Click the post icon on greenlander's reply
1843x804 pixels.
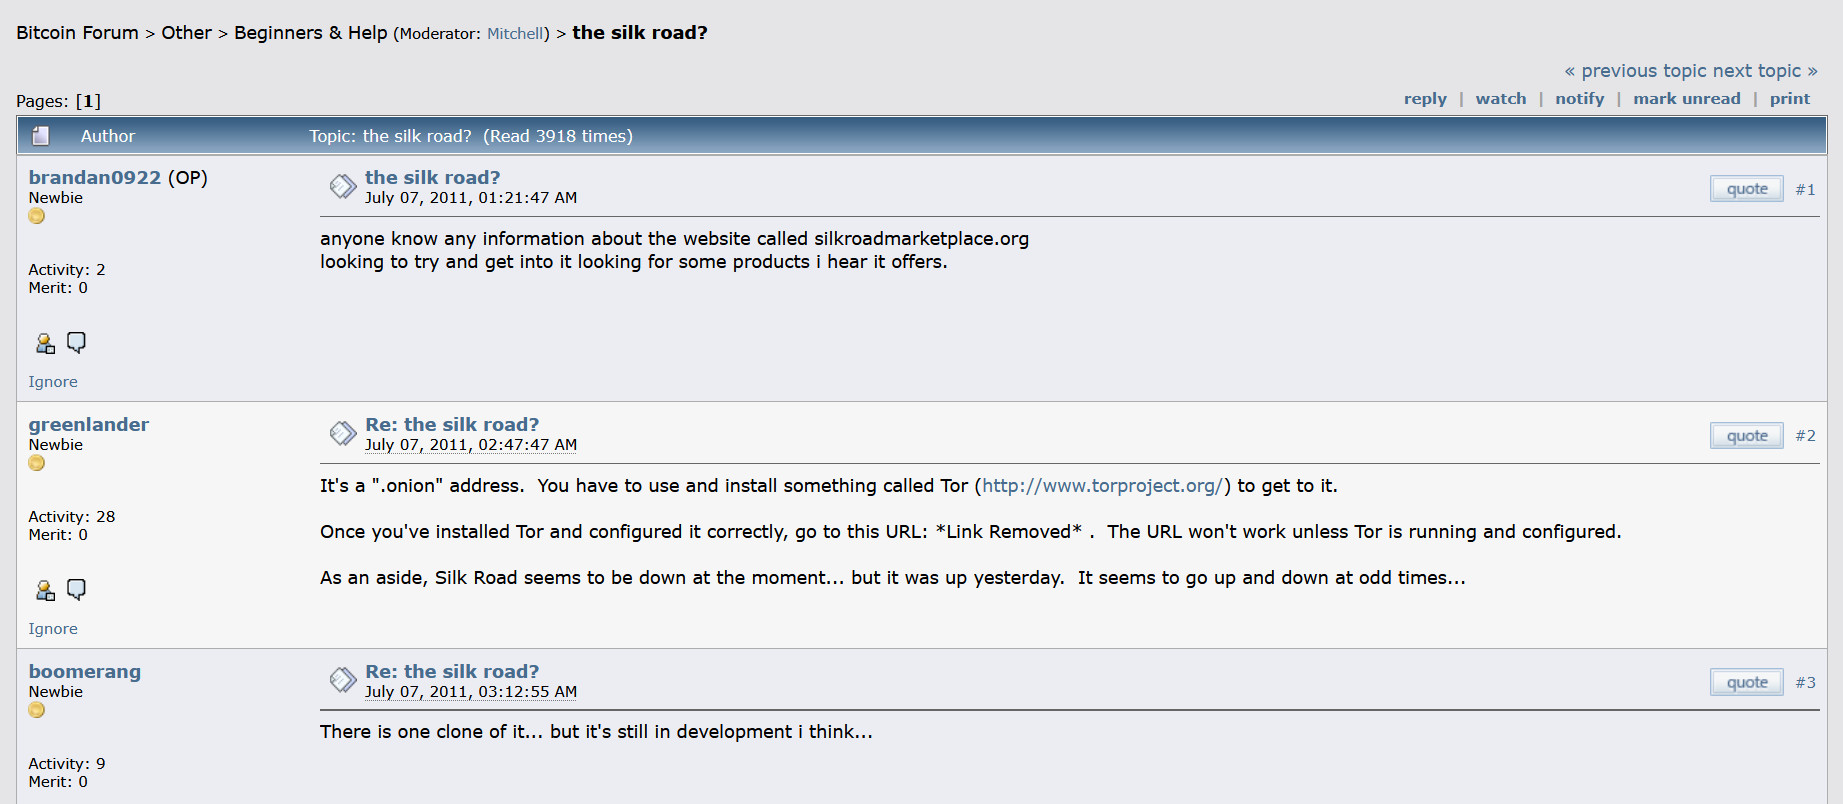click(x=342, y=433)
